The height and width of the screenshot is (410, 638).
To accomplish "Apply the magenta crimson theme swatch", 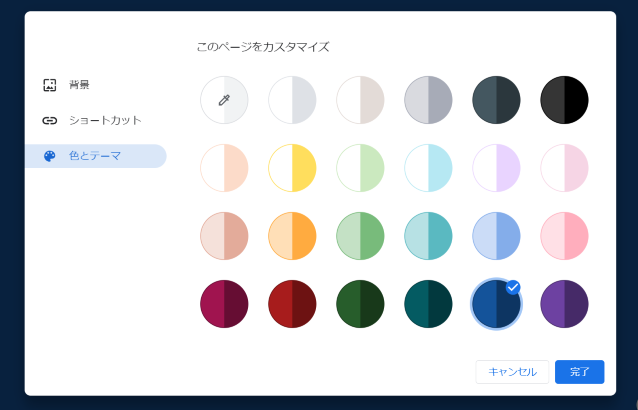I will 224,304.
